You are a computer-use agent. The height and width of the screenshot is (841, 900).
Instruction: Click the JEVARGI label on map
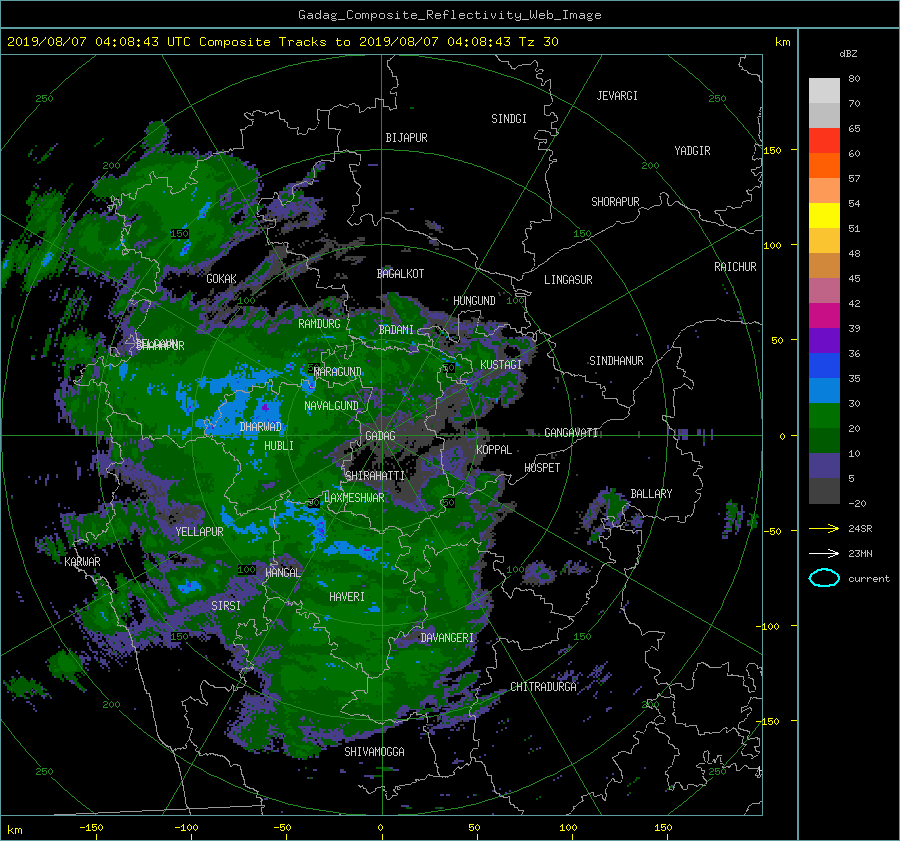click(617, 96)
